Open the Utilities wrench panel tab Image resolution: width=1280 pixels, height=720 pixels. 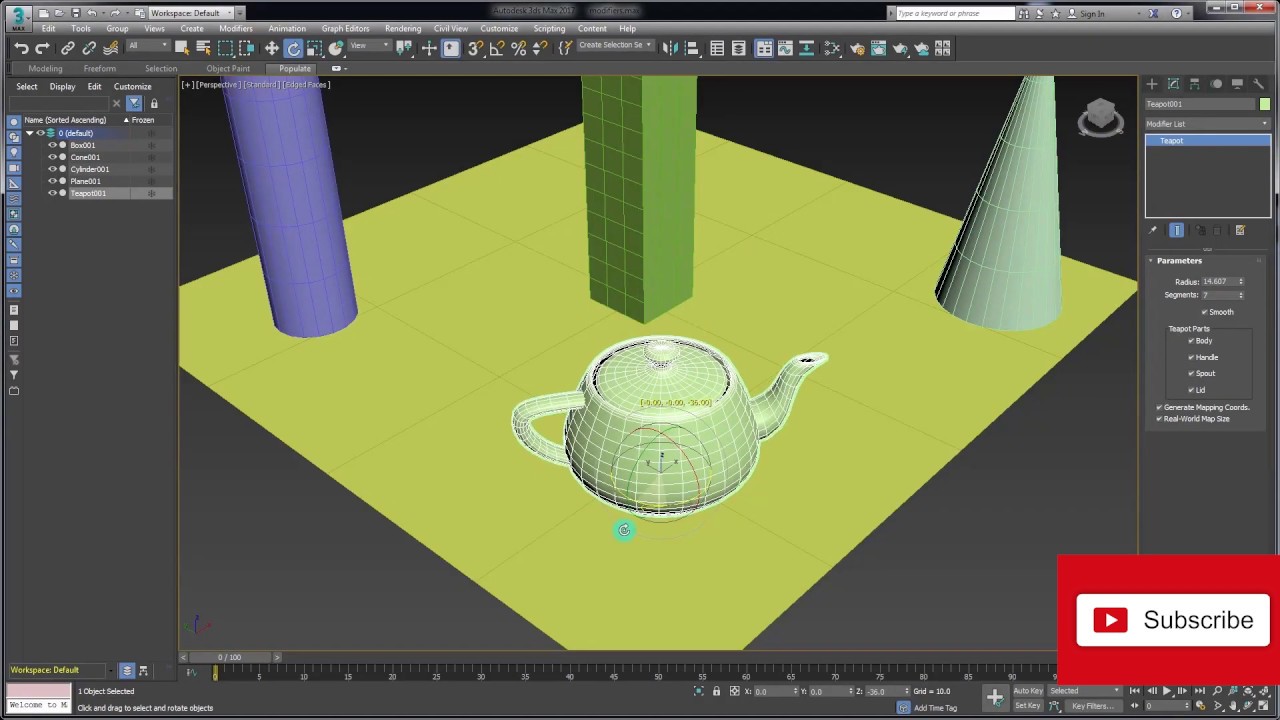1258,84
